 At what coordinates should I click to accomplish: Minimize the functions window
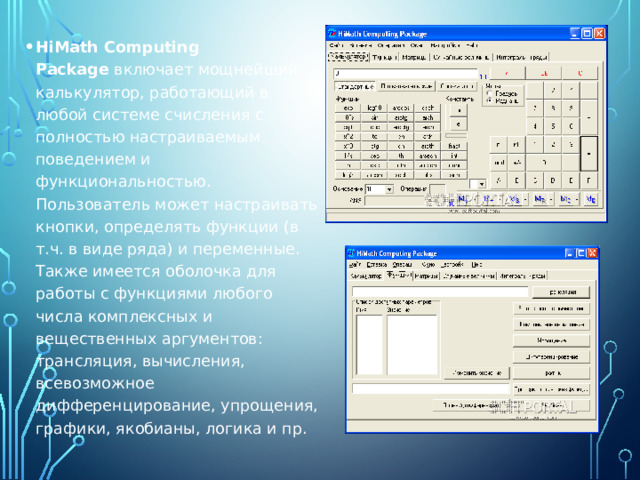[569, 253]
